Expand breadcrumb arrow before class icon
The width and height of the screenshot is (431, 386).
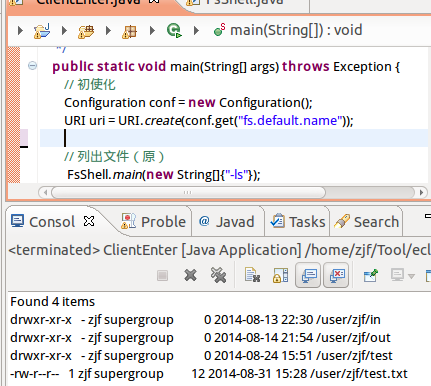152,31
